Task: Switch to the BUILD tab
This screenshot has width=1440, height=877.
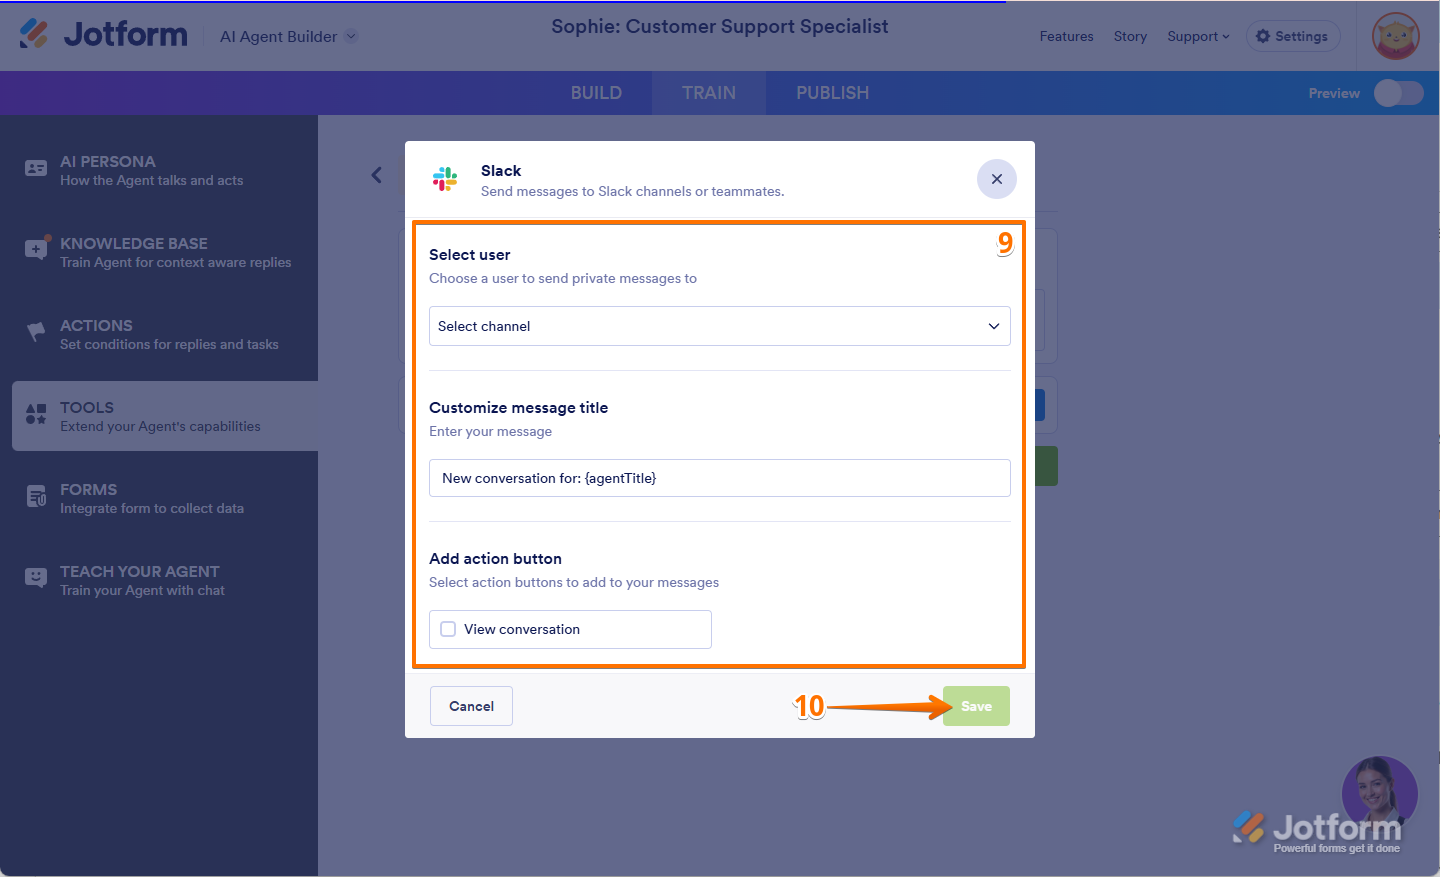Action: tap(596, 93)
